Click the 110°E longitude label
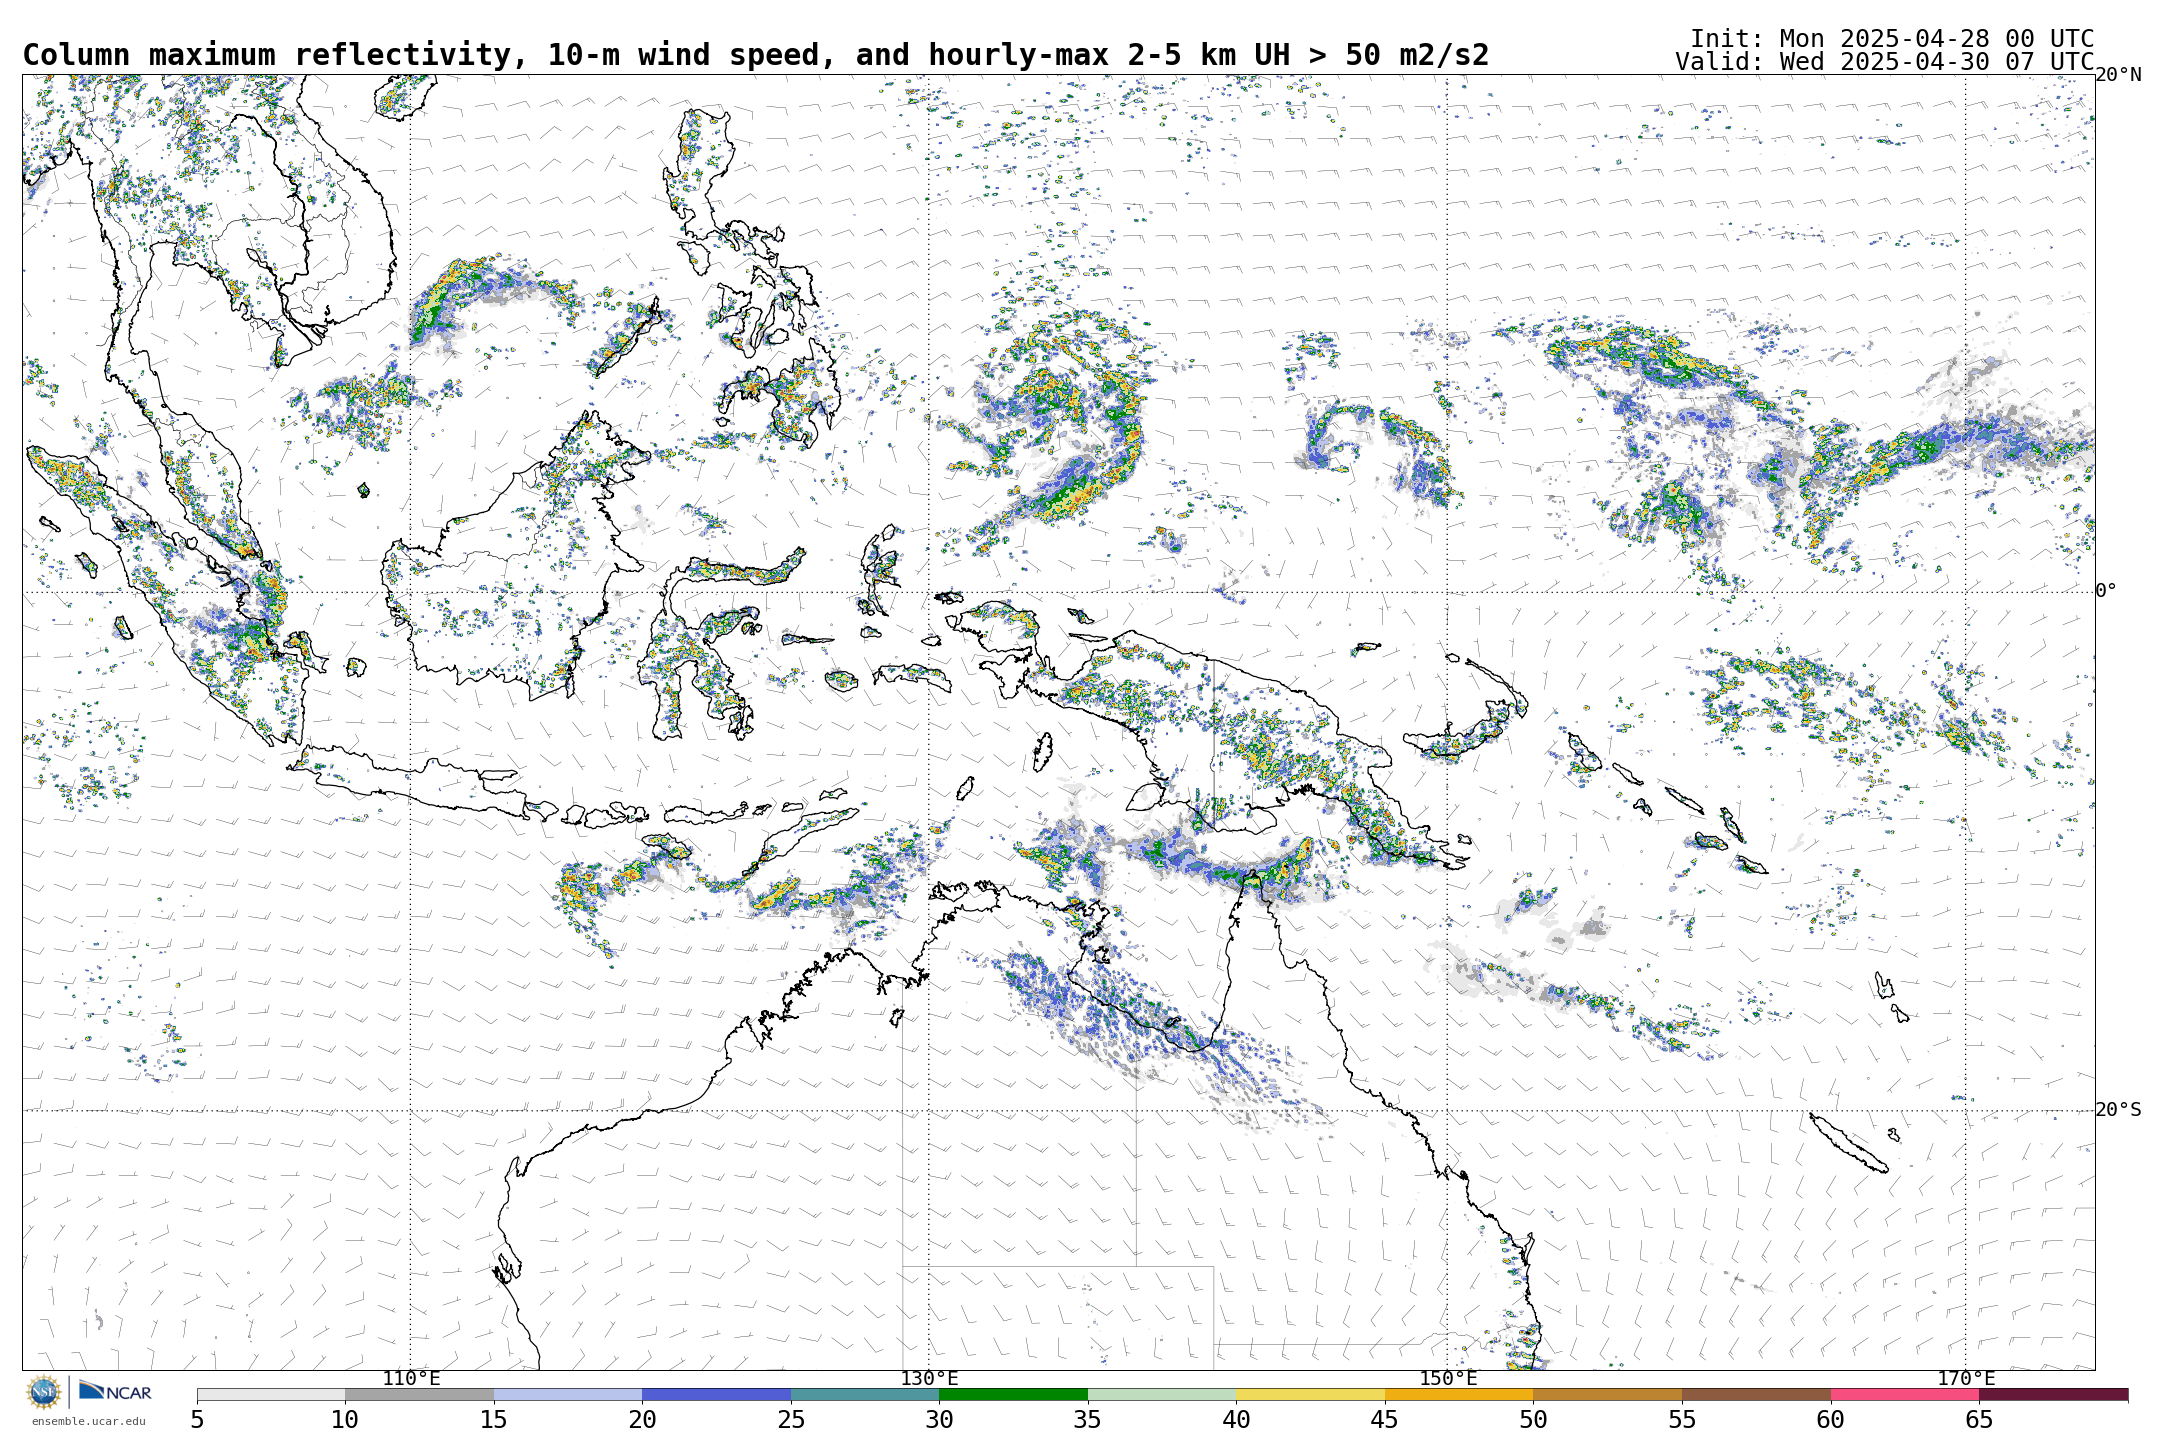The image size is (2160, 1433). pos(411,1378)
